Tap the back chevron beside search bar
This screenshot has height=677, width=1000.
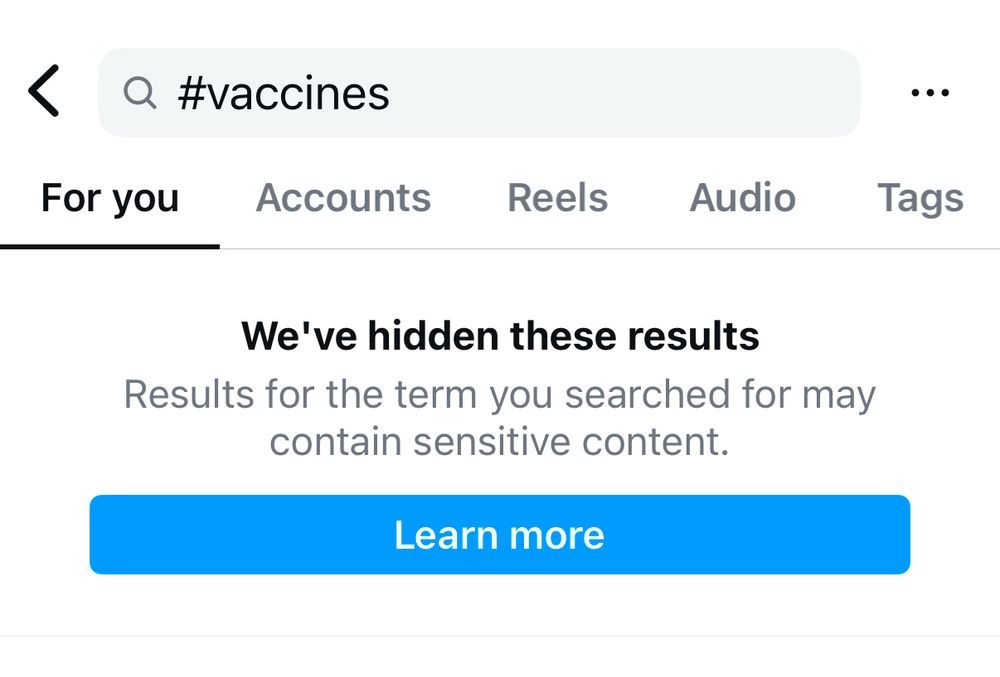(x=44, y=92)
